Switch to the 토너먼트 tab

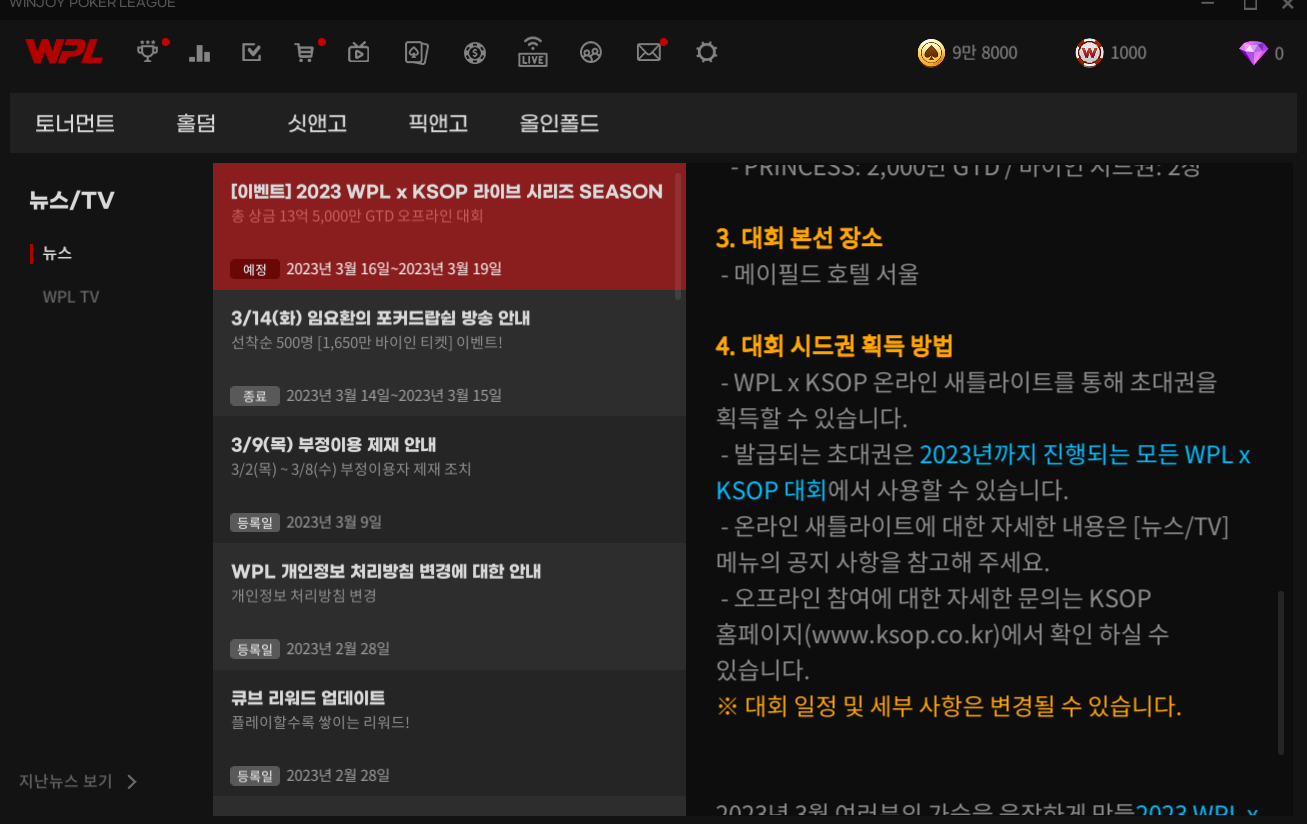click(75, 124)
